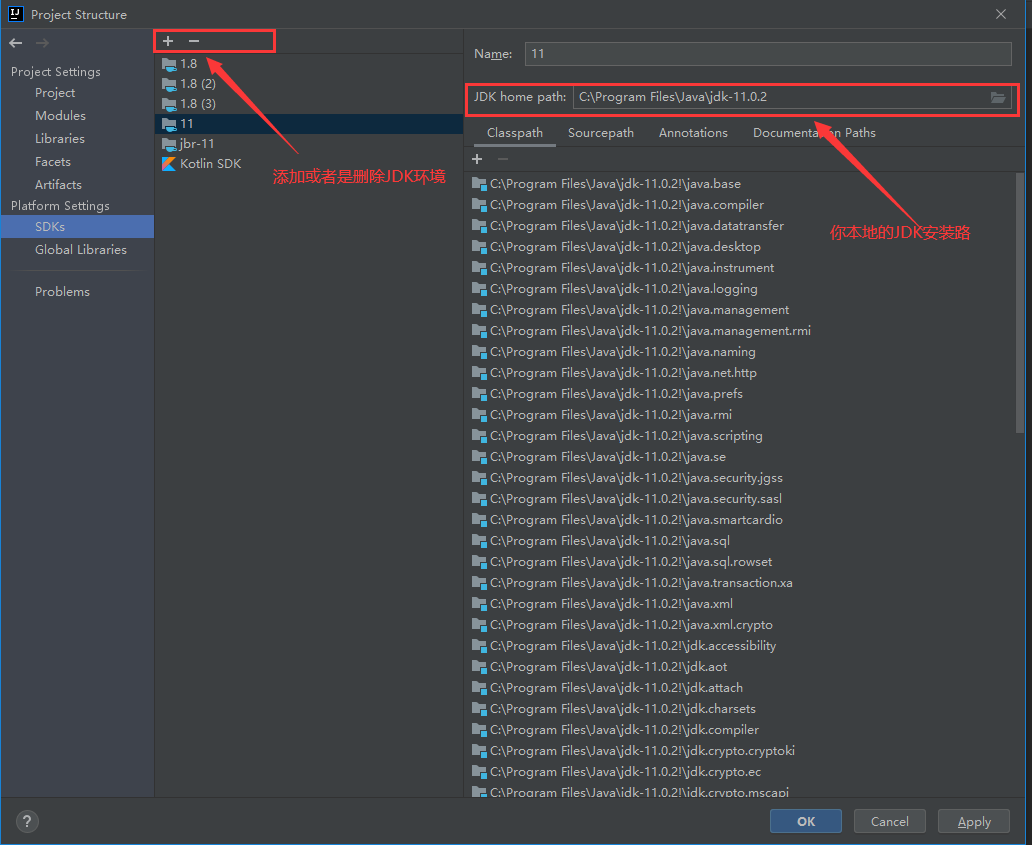
Task: Click the add classpath entry plus icon
Action: point(477,159)
